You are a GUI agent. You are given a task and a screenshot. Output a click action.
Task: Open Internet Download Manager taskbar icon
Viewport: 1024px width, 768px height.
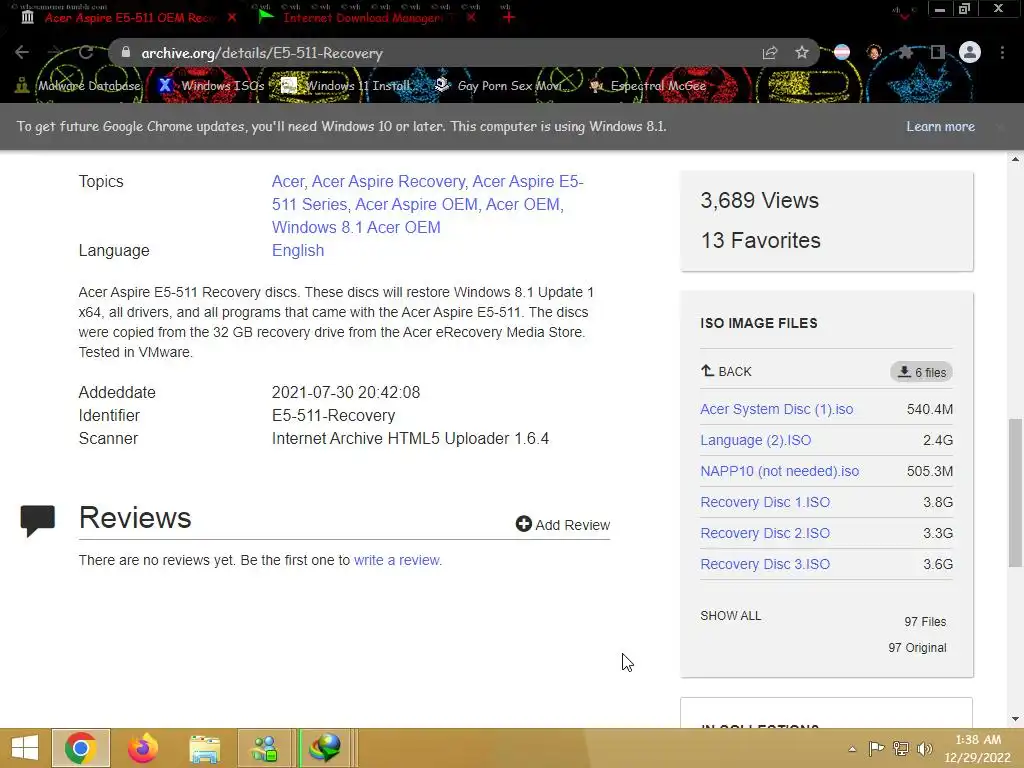tap(325, 748)
